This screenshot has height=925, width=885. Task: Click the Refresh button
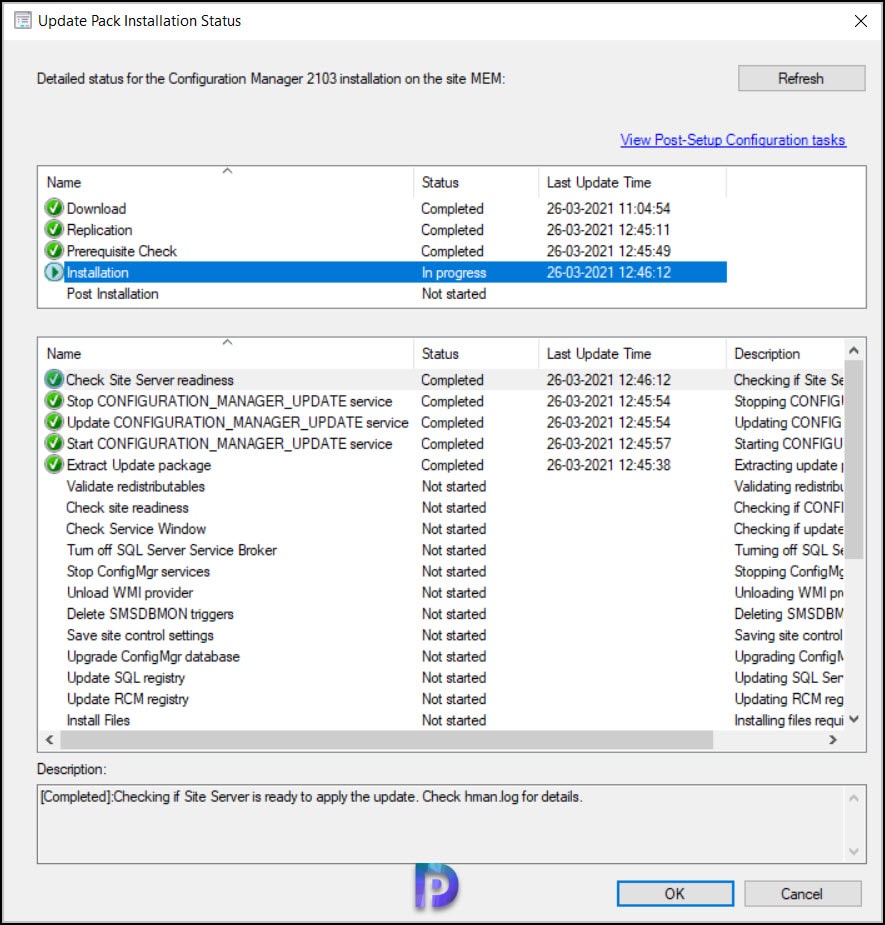tap(801, 78)
